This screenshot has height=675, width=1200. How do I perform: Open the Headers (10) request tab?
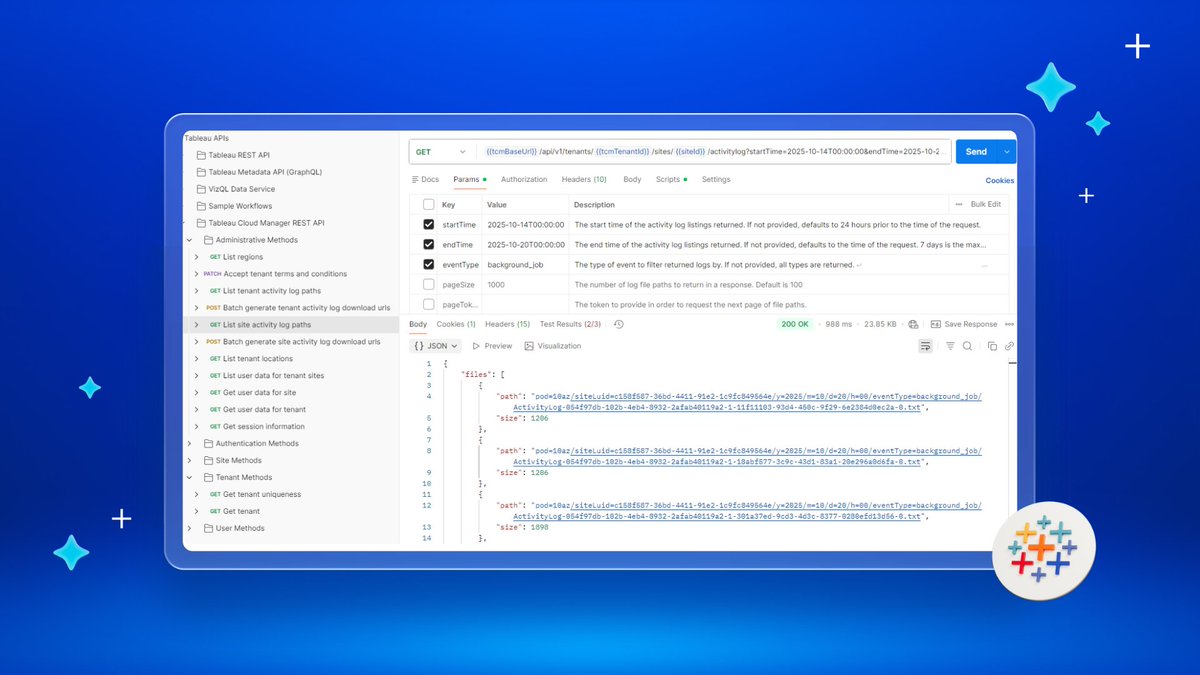584,180
